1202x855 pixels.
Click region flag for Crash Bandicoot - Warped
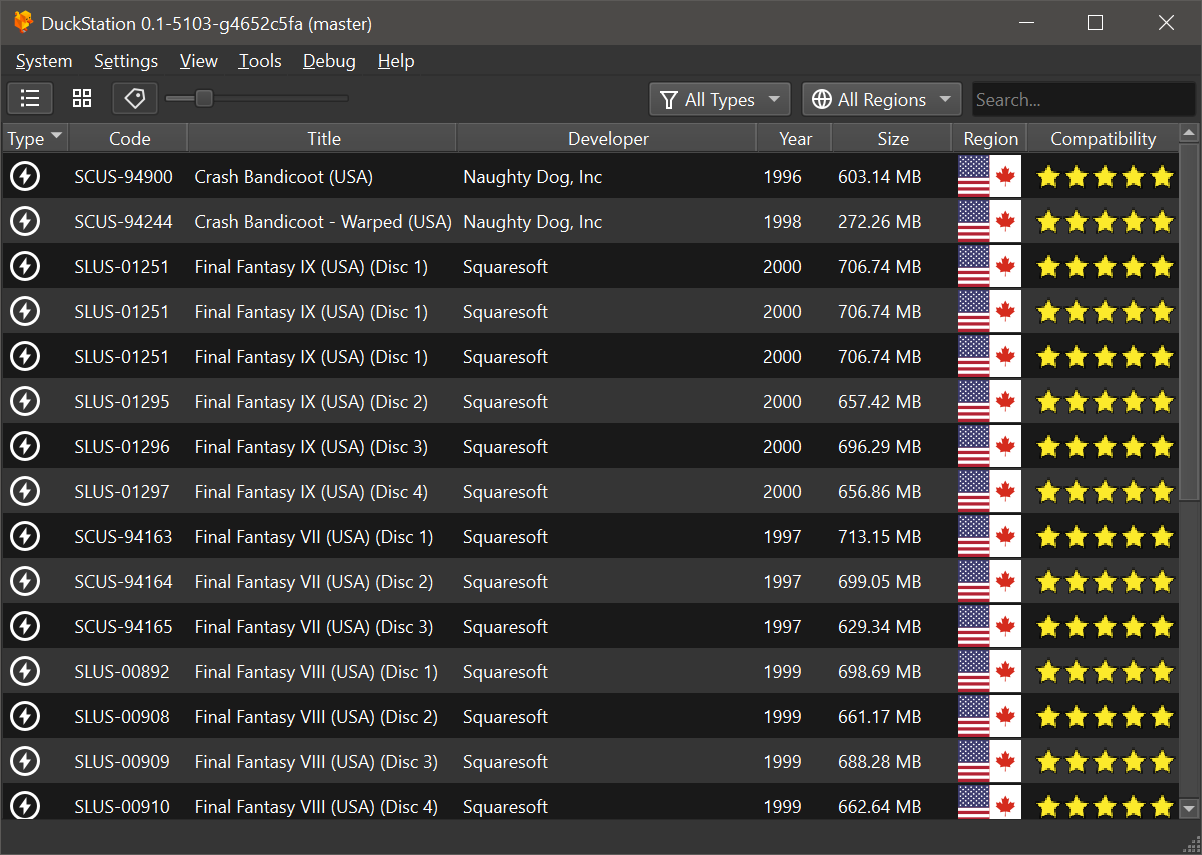(989, 222)
